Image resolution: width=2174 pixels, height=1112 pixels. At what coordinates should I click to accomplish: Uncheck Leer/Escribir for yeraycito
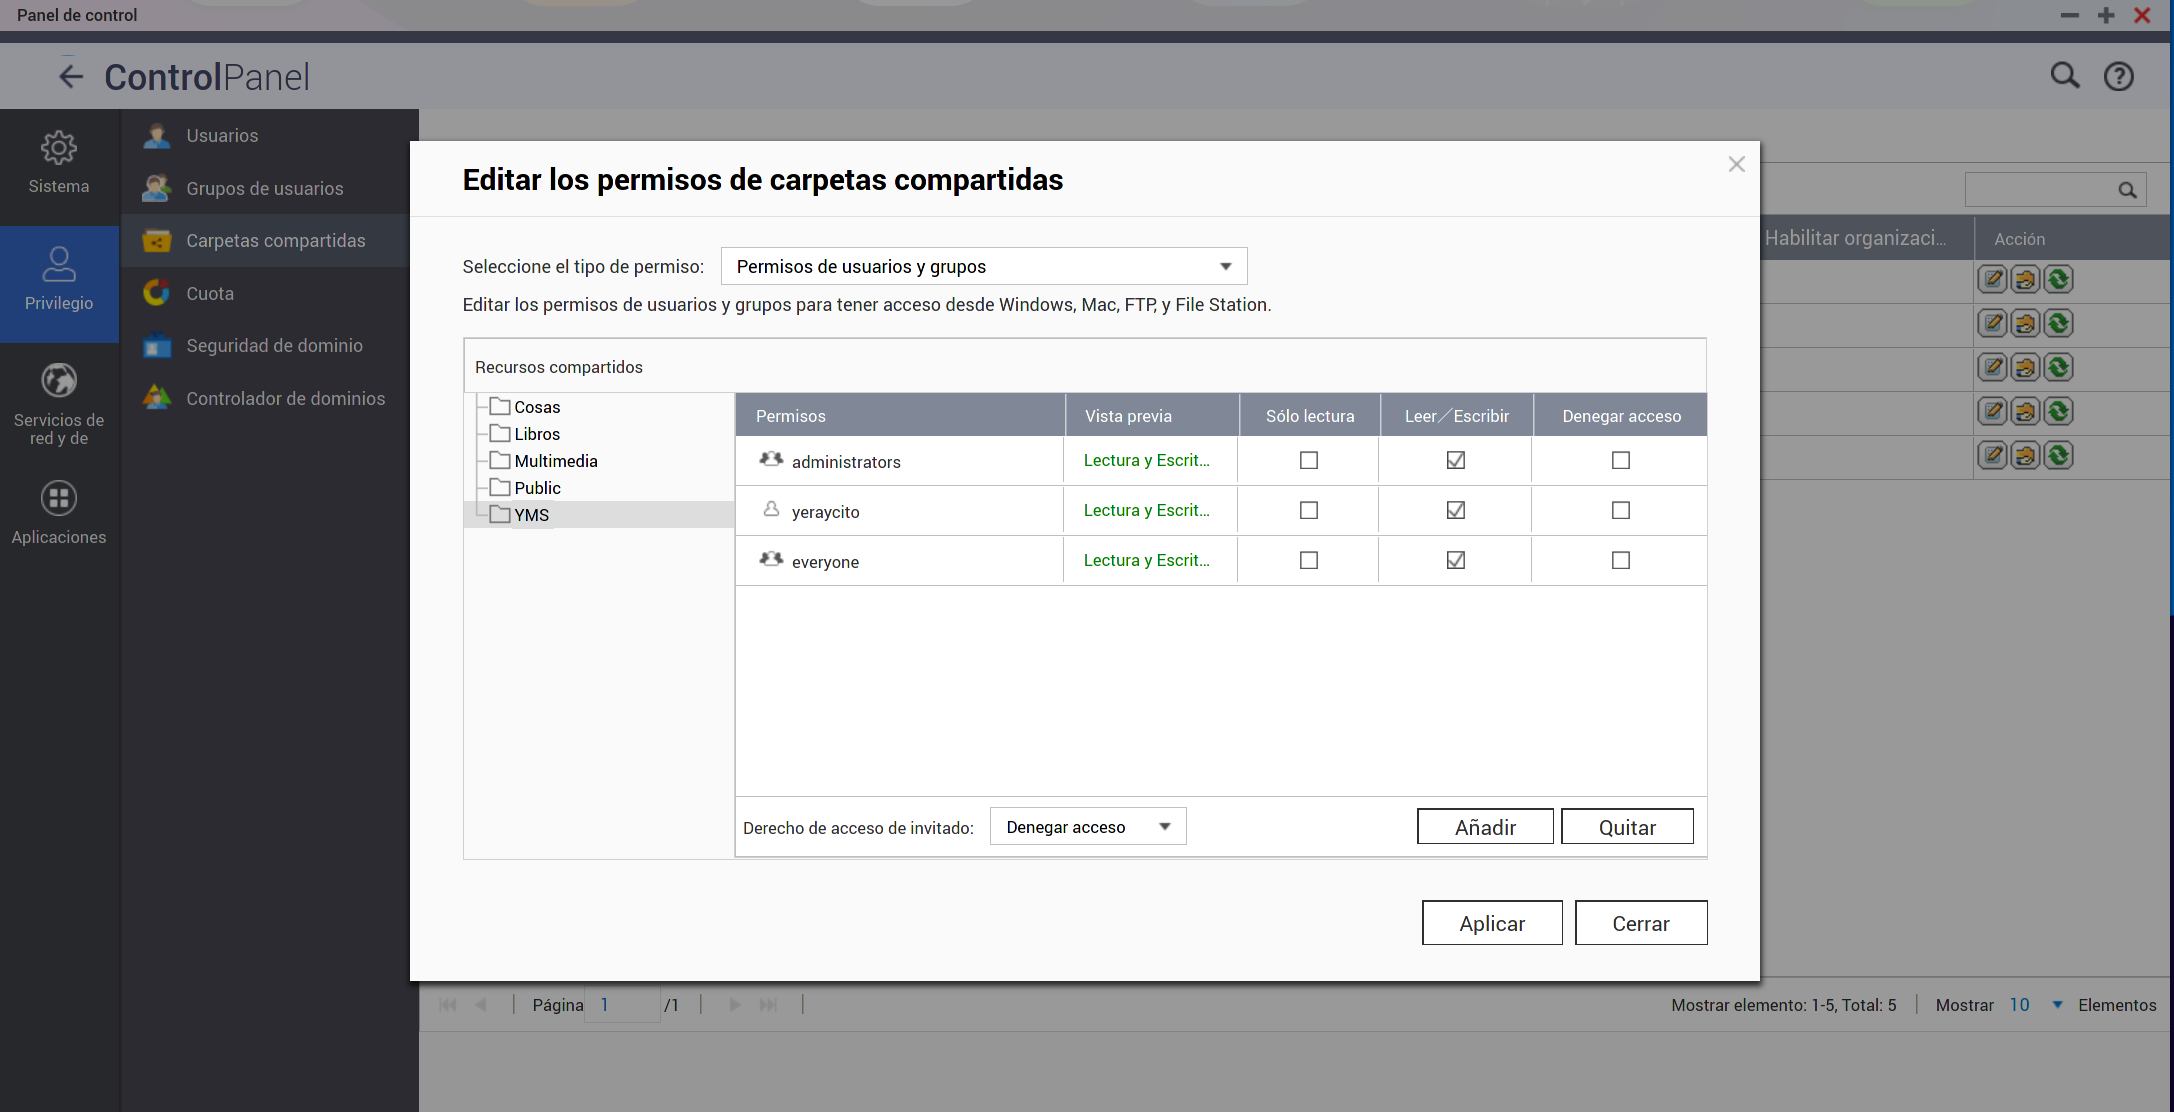pos(1455,510)
